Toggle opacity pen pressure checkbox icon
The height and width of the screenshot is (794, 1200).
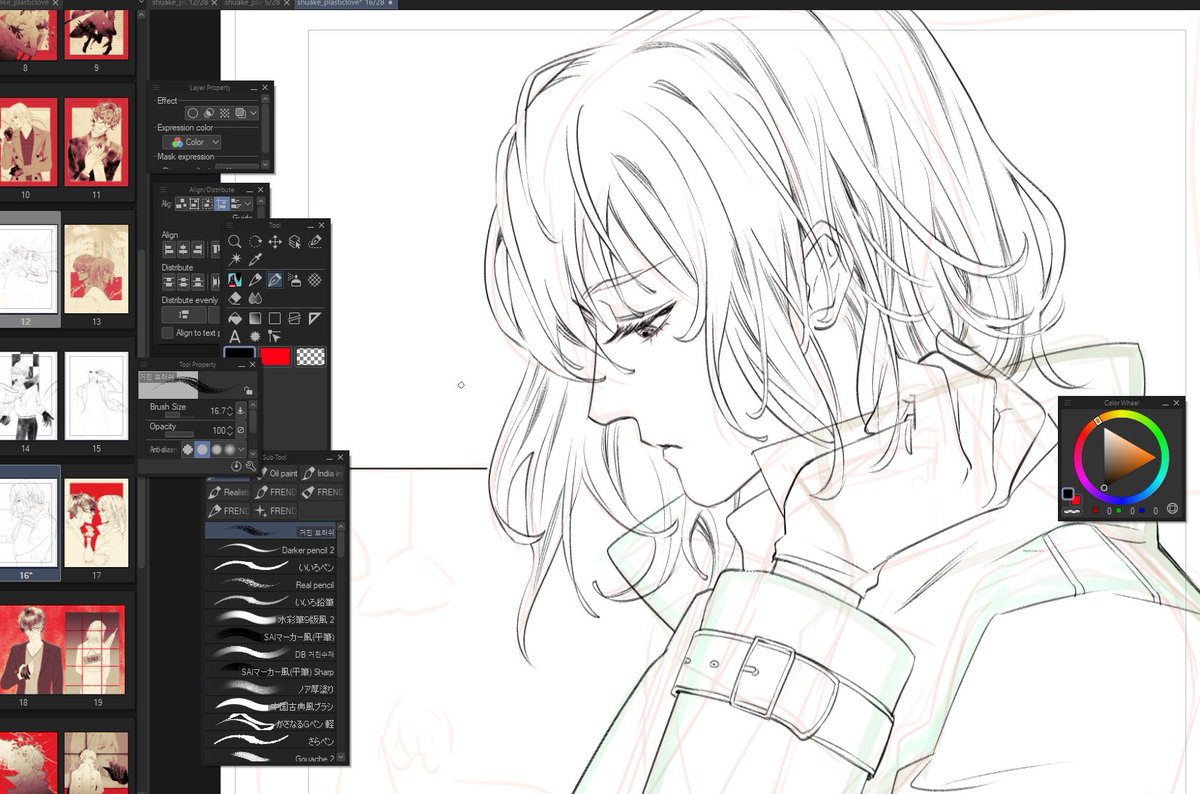241,430
